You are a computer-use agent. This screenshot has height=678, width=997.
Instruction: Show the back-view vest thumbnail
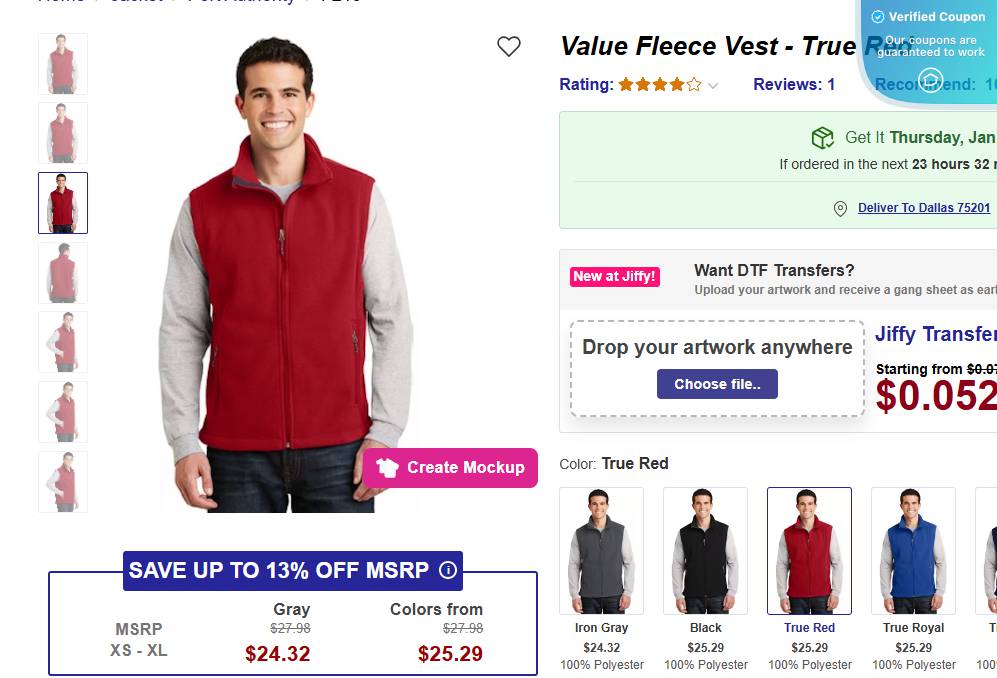click(x=63, y=273)
